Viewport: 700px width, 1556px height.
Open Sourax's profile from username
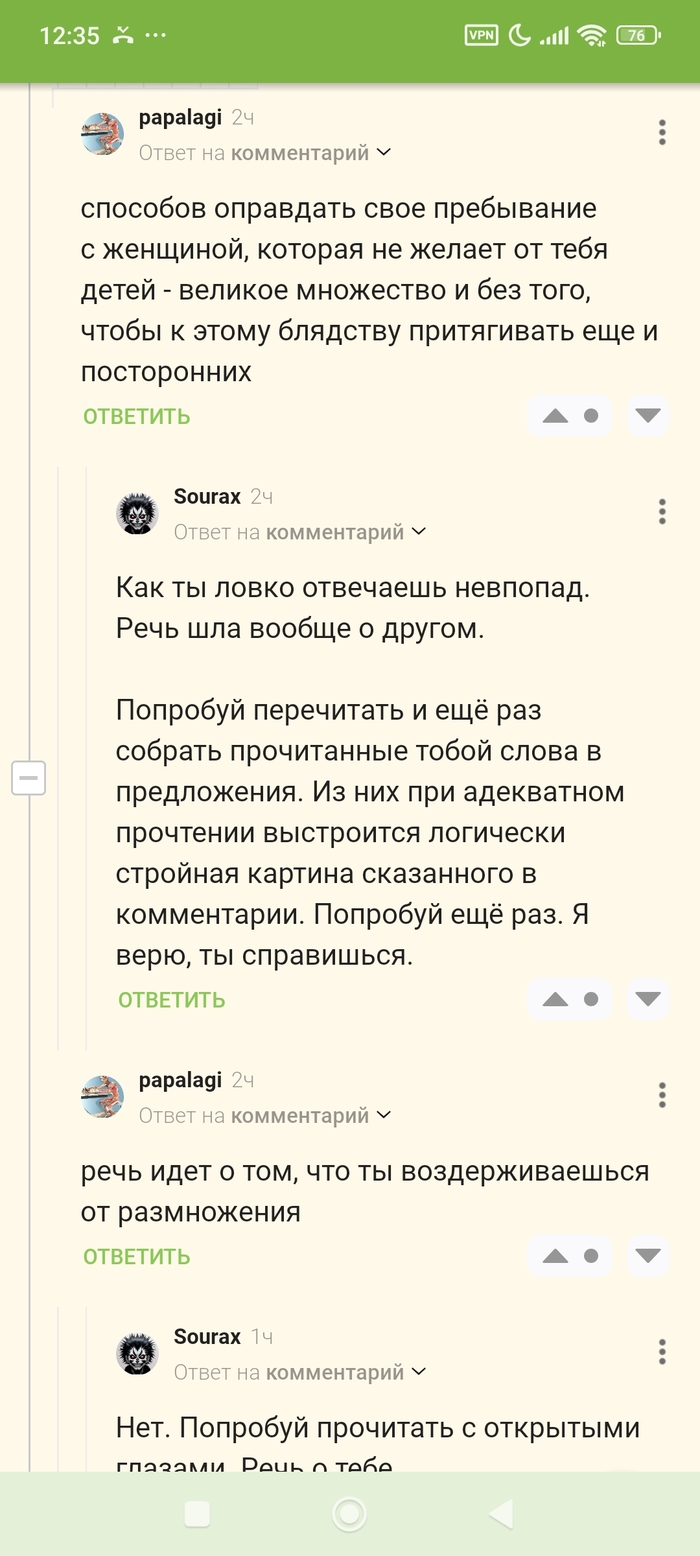click(207, 496)
